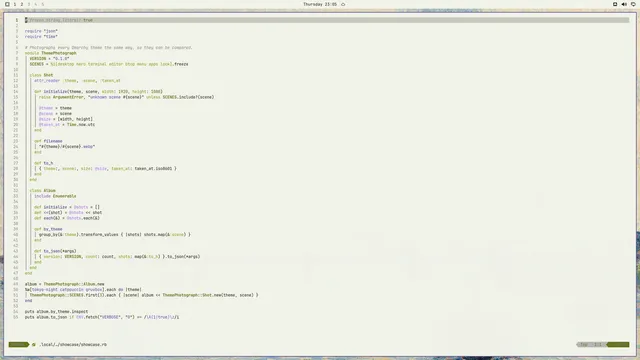
Task: Click the 'SCENES.first(3).each' line
Action: pyautogui.click(x=144, y=295)
